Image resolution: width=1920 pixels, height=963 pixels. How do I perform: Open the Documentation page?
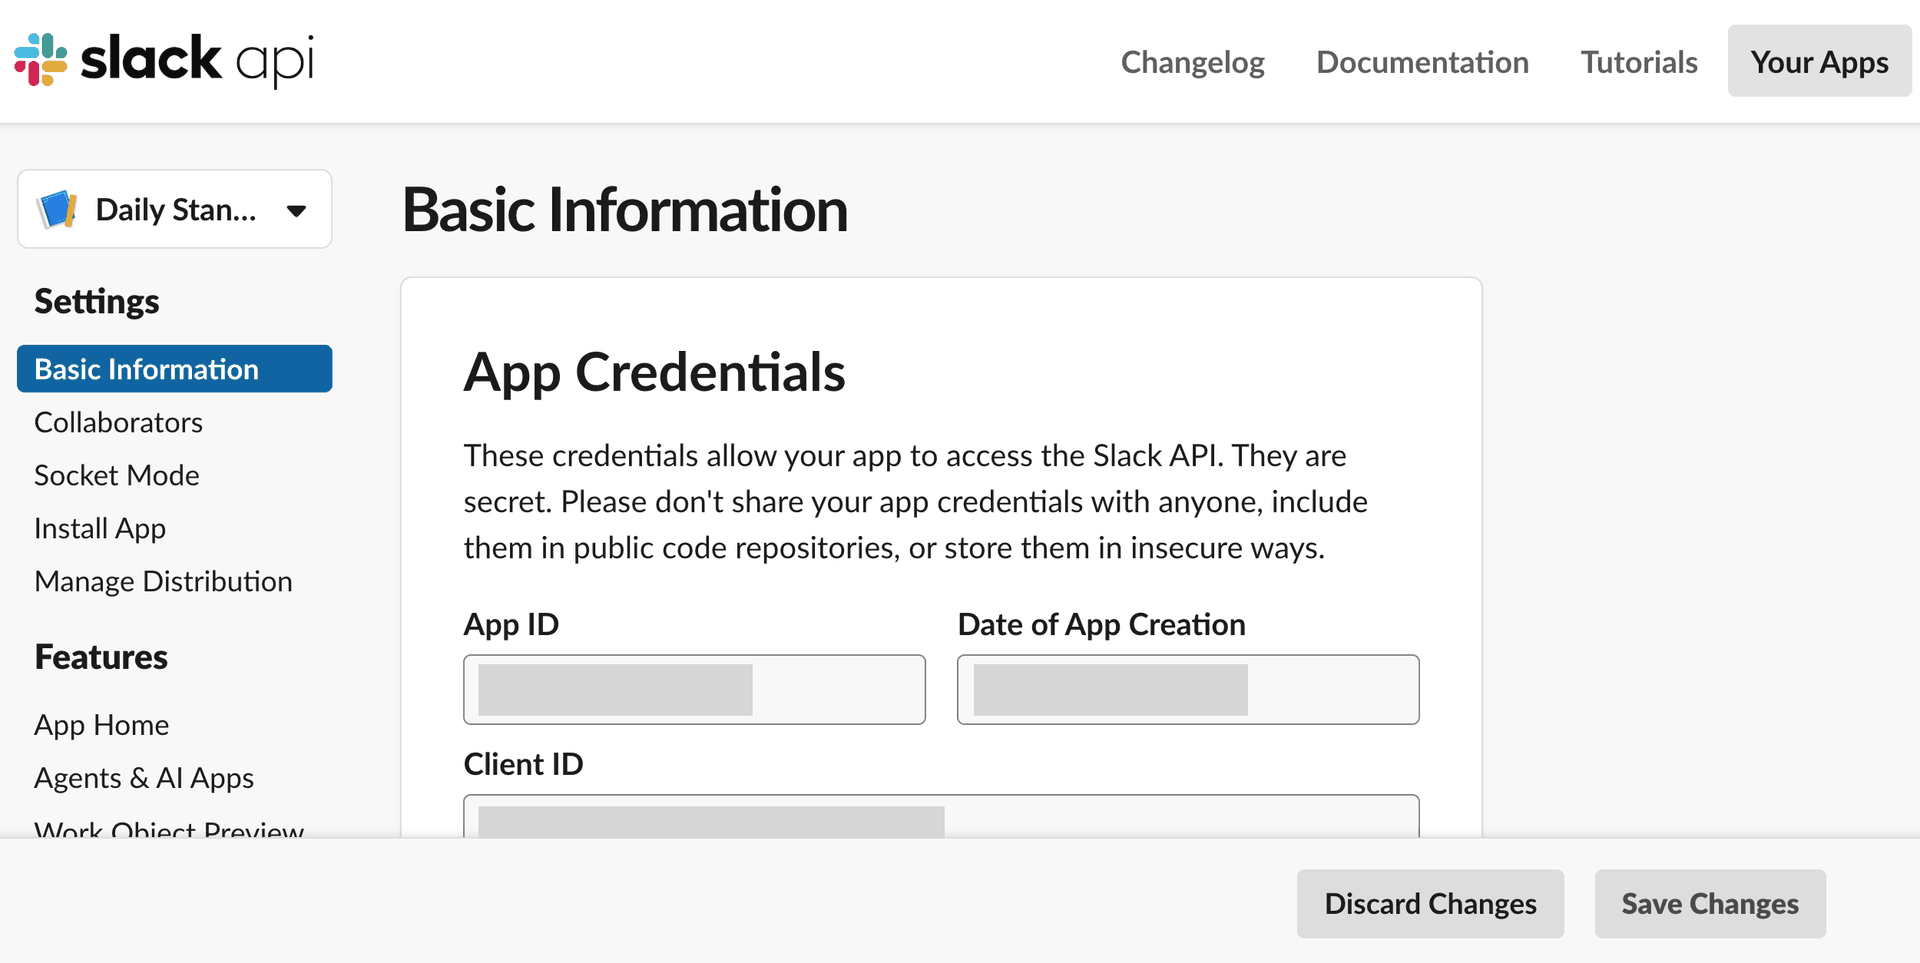tap(1422, 62)
